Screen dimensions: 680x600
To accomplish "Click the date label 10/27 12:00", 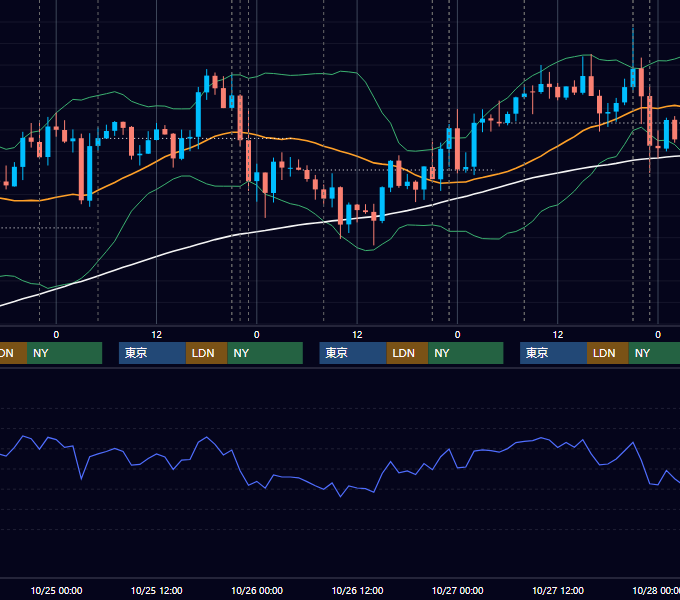I will point(558,590).
